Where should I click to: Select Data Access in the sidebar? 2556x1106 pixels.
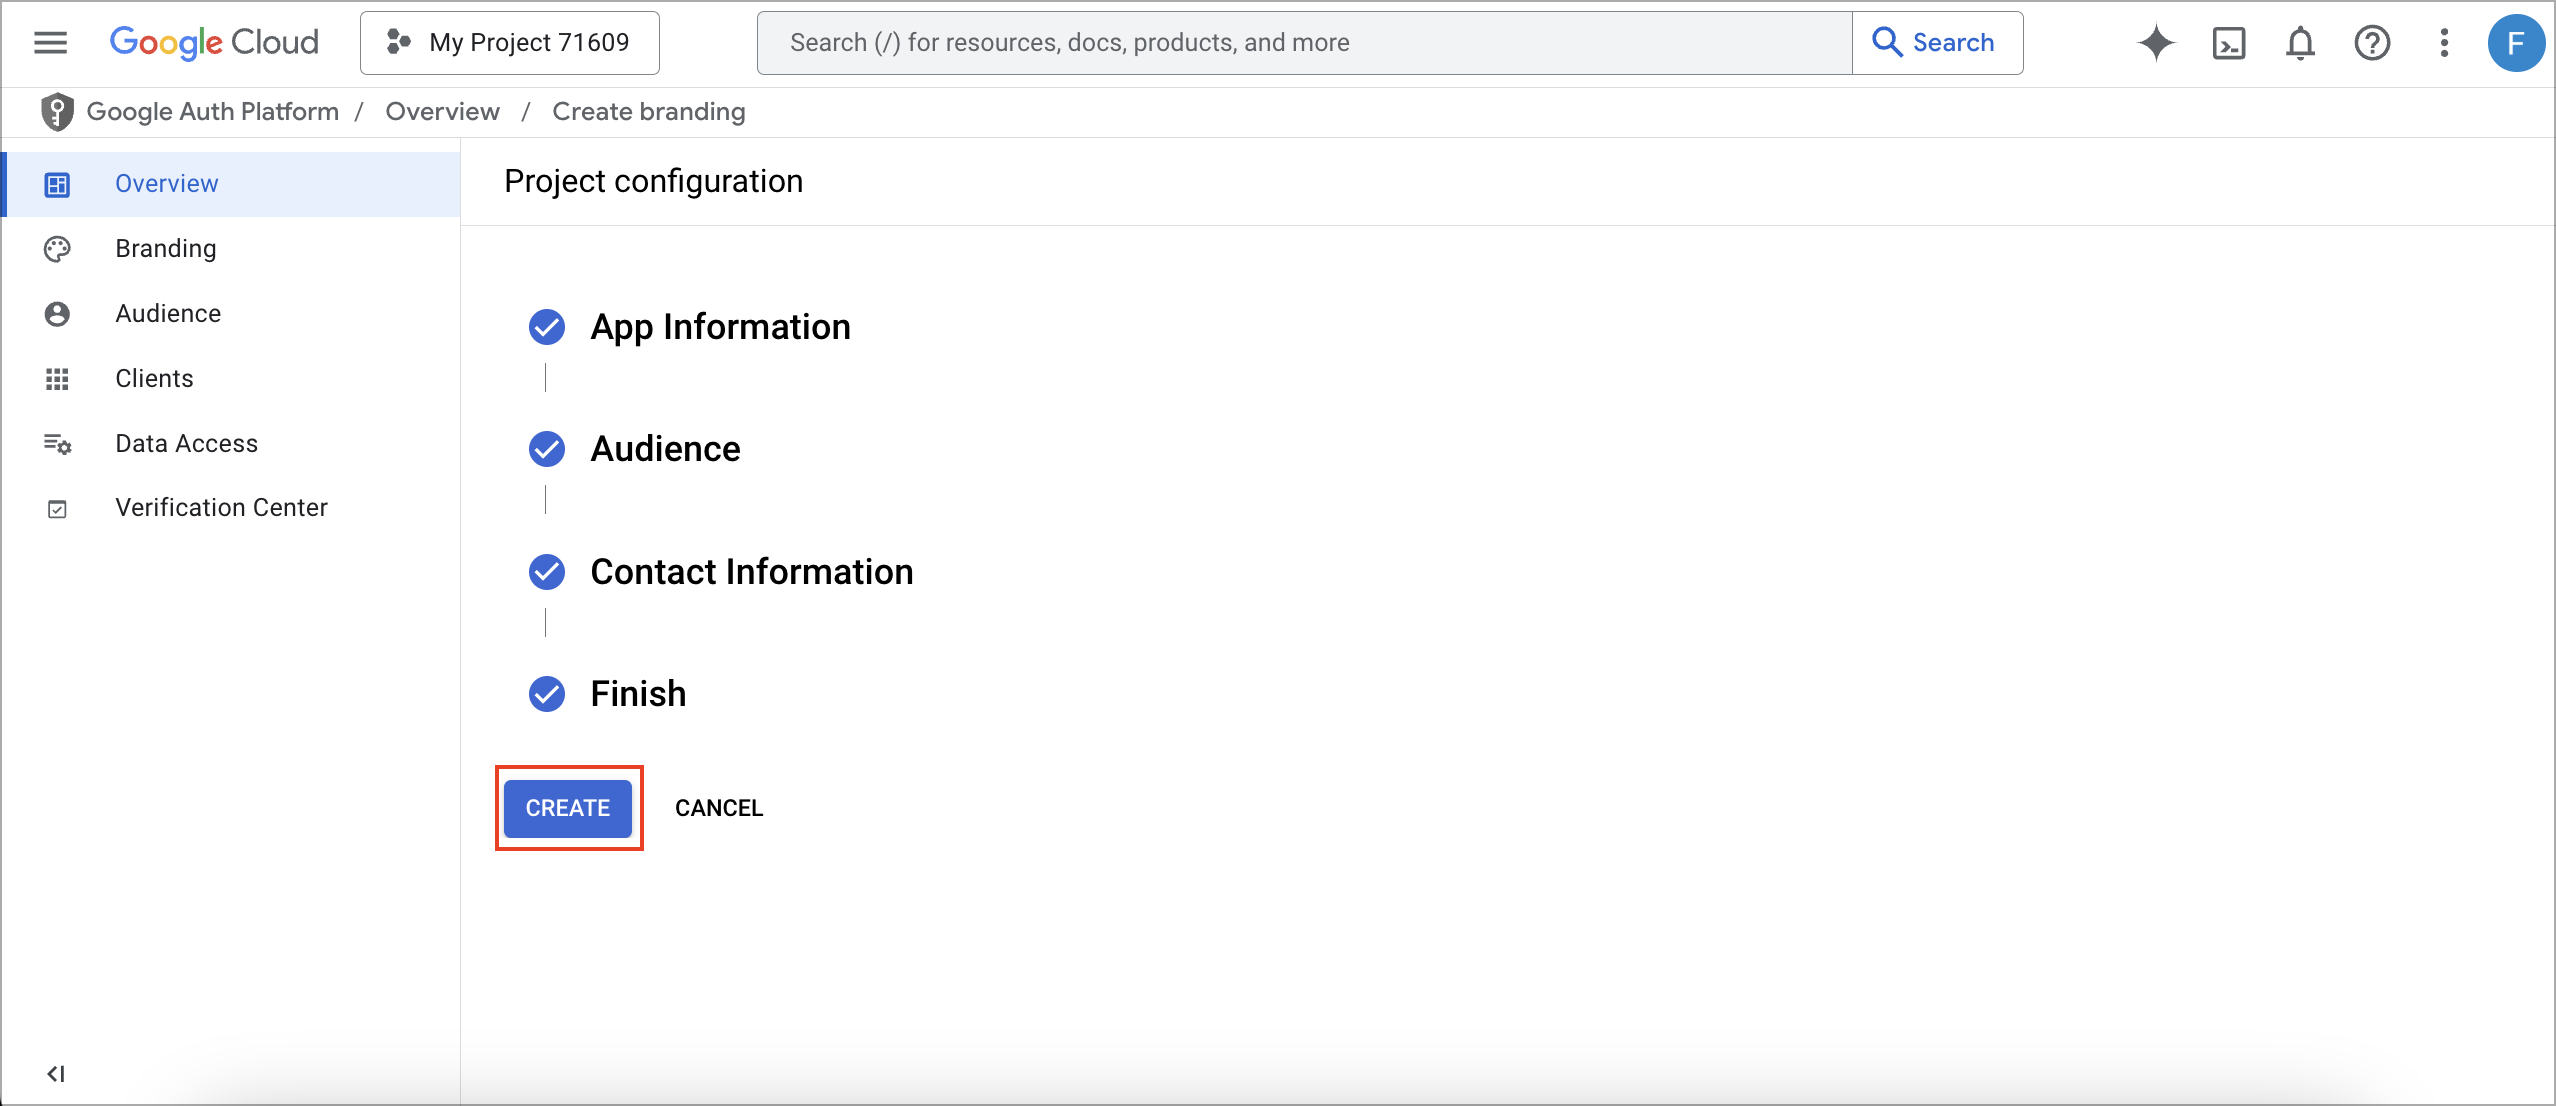pyautogui.click(x=231, y=444)
